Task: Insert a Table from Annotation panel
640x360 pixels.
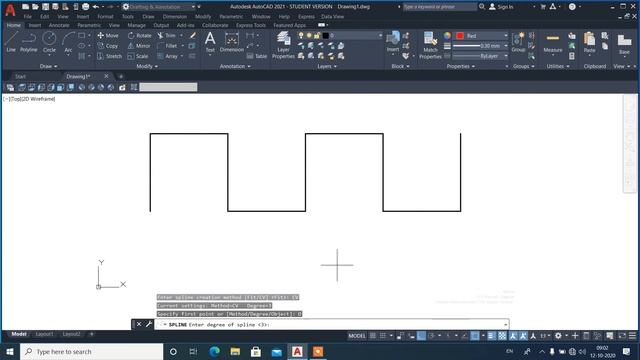Action: (257, 56)
